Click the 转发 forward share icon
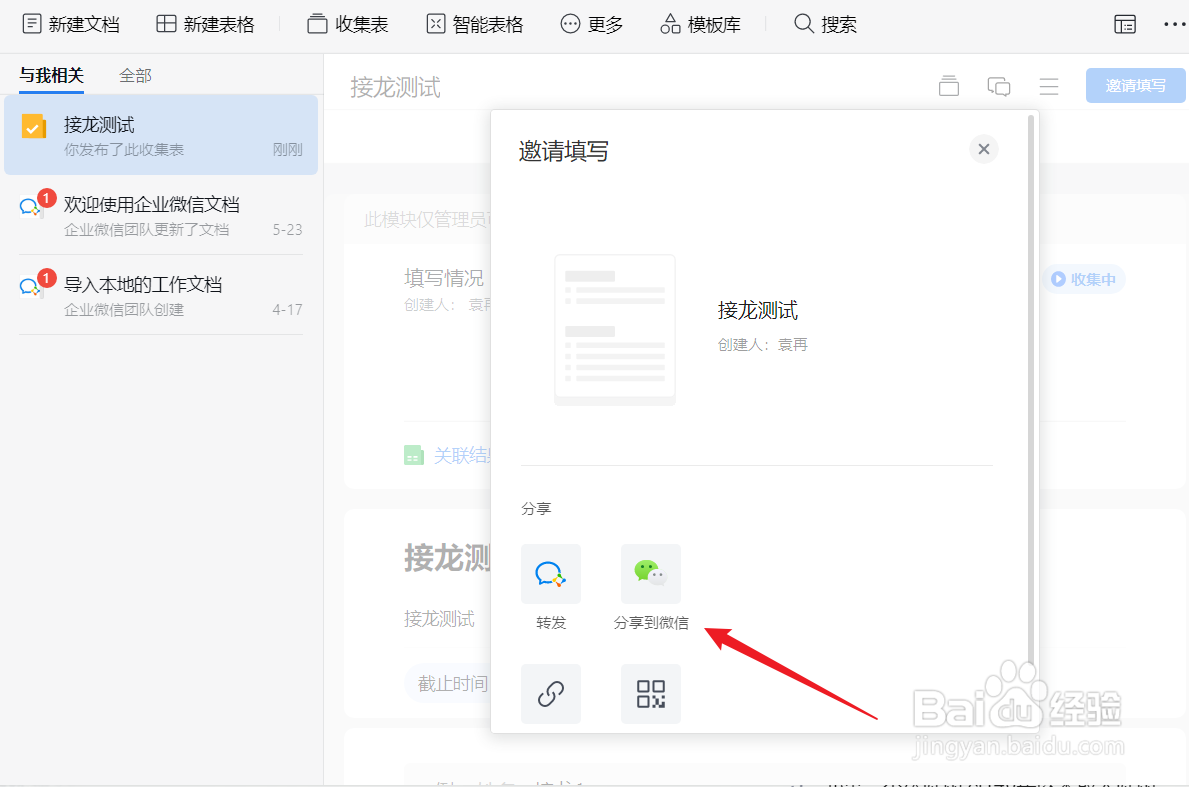 [x=550, y=574]
